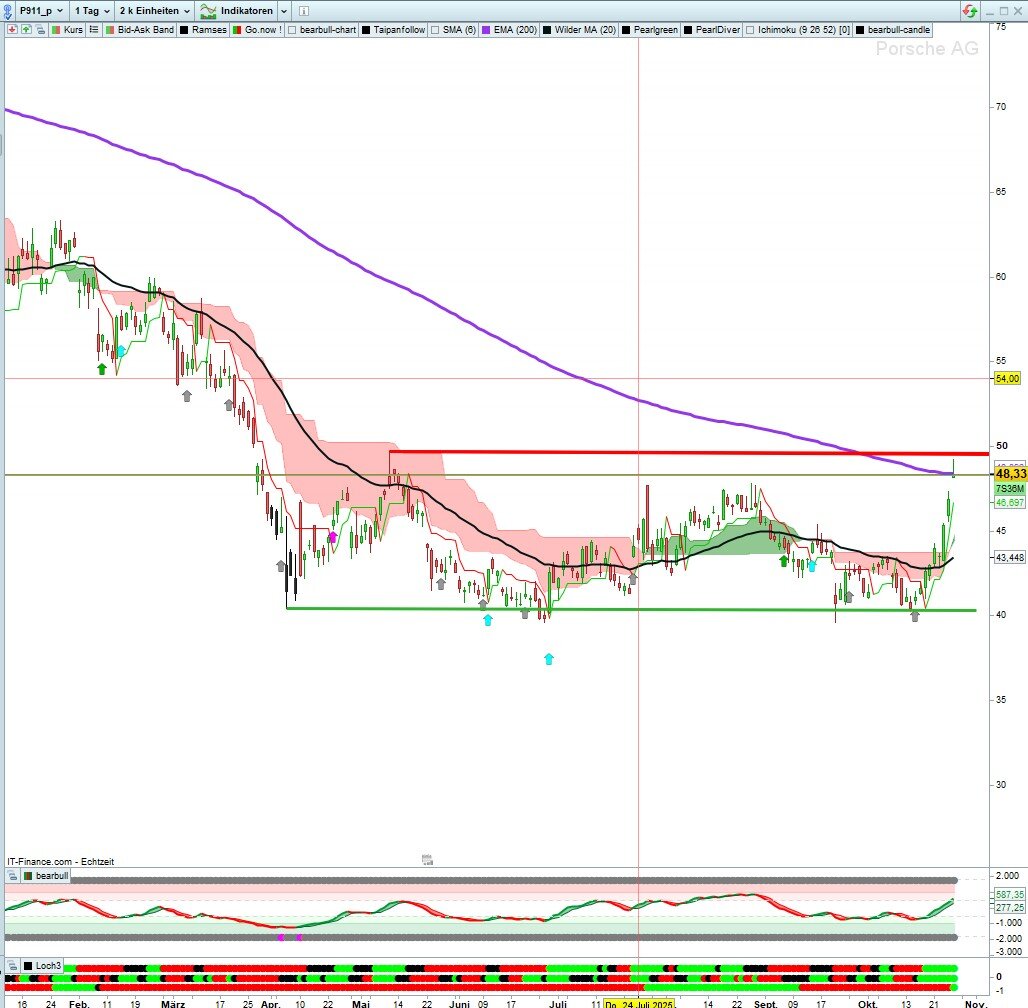1028x1008 pixels.
Task: Click the Loch3 panel settings icon
Action: tap(12, 966)
